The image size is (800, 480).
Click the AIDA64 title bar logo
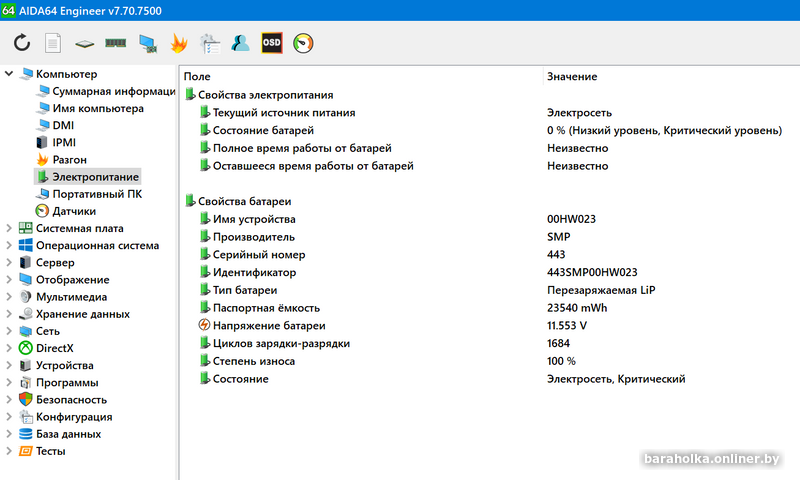(x=8, y=10)
